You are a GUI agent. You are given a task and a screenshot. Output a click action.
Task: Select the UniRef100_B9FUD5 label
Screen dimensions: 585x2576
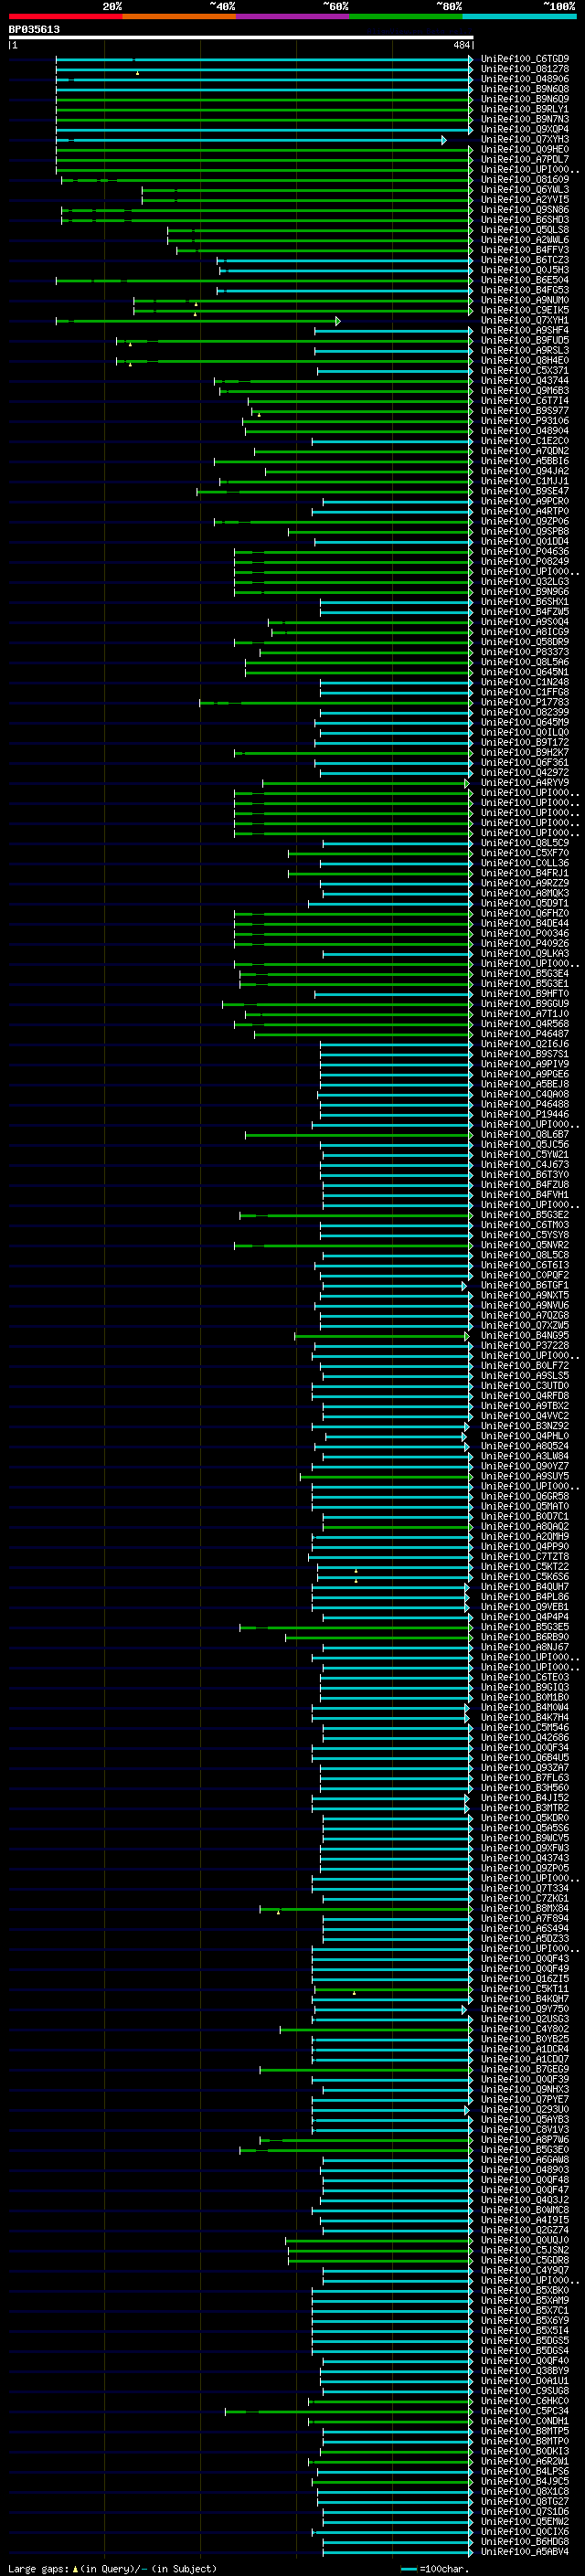[525, 341]
